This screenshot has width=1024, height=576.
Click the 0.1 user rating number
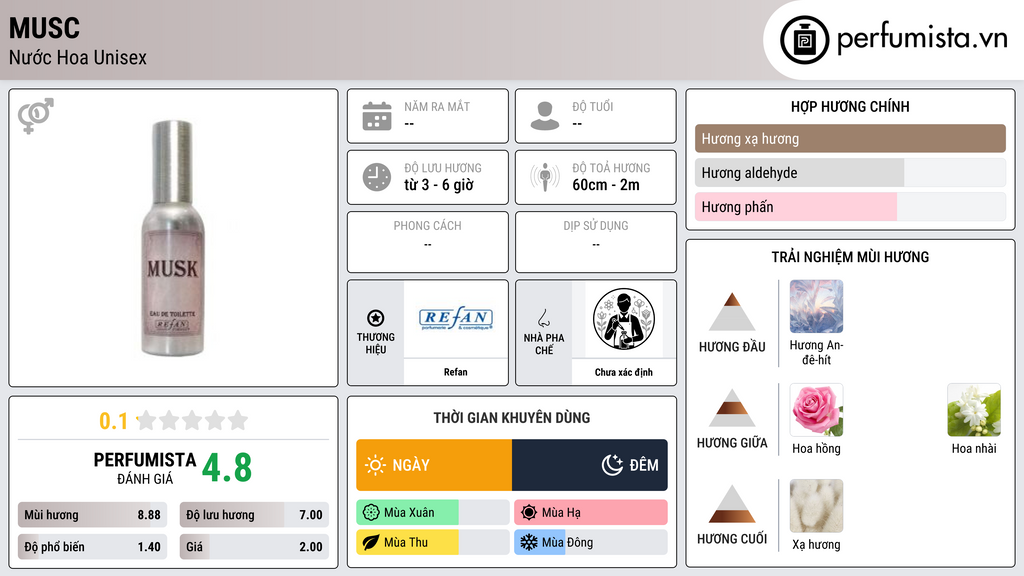[113, 421]
